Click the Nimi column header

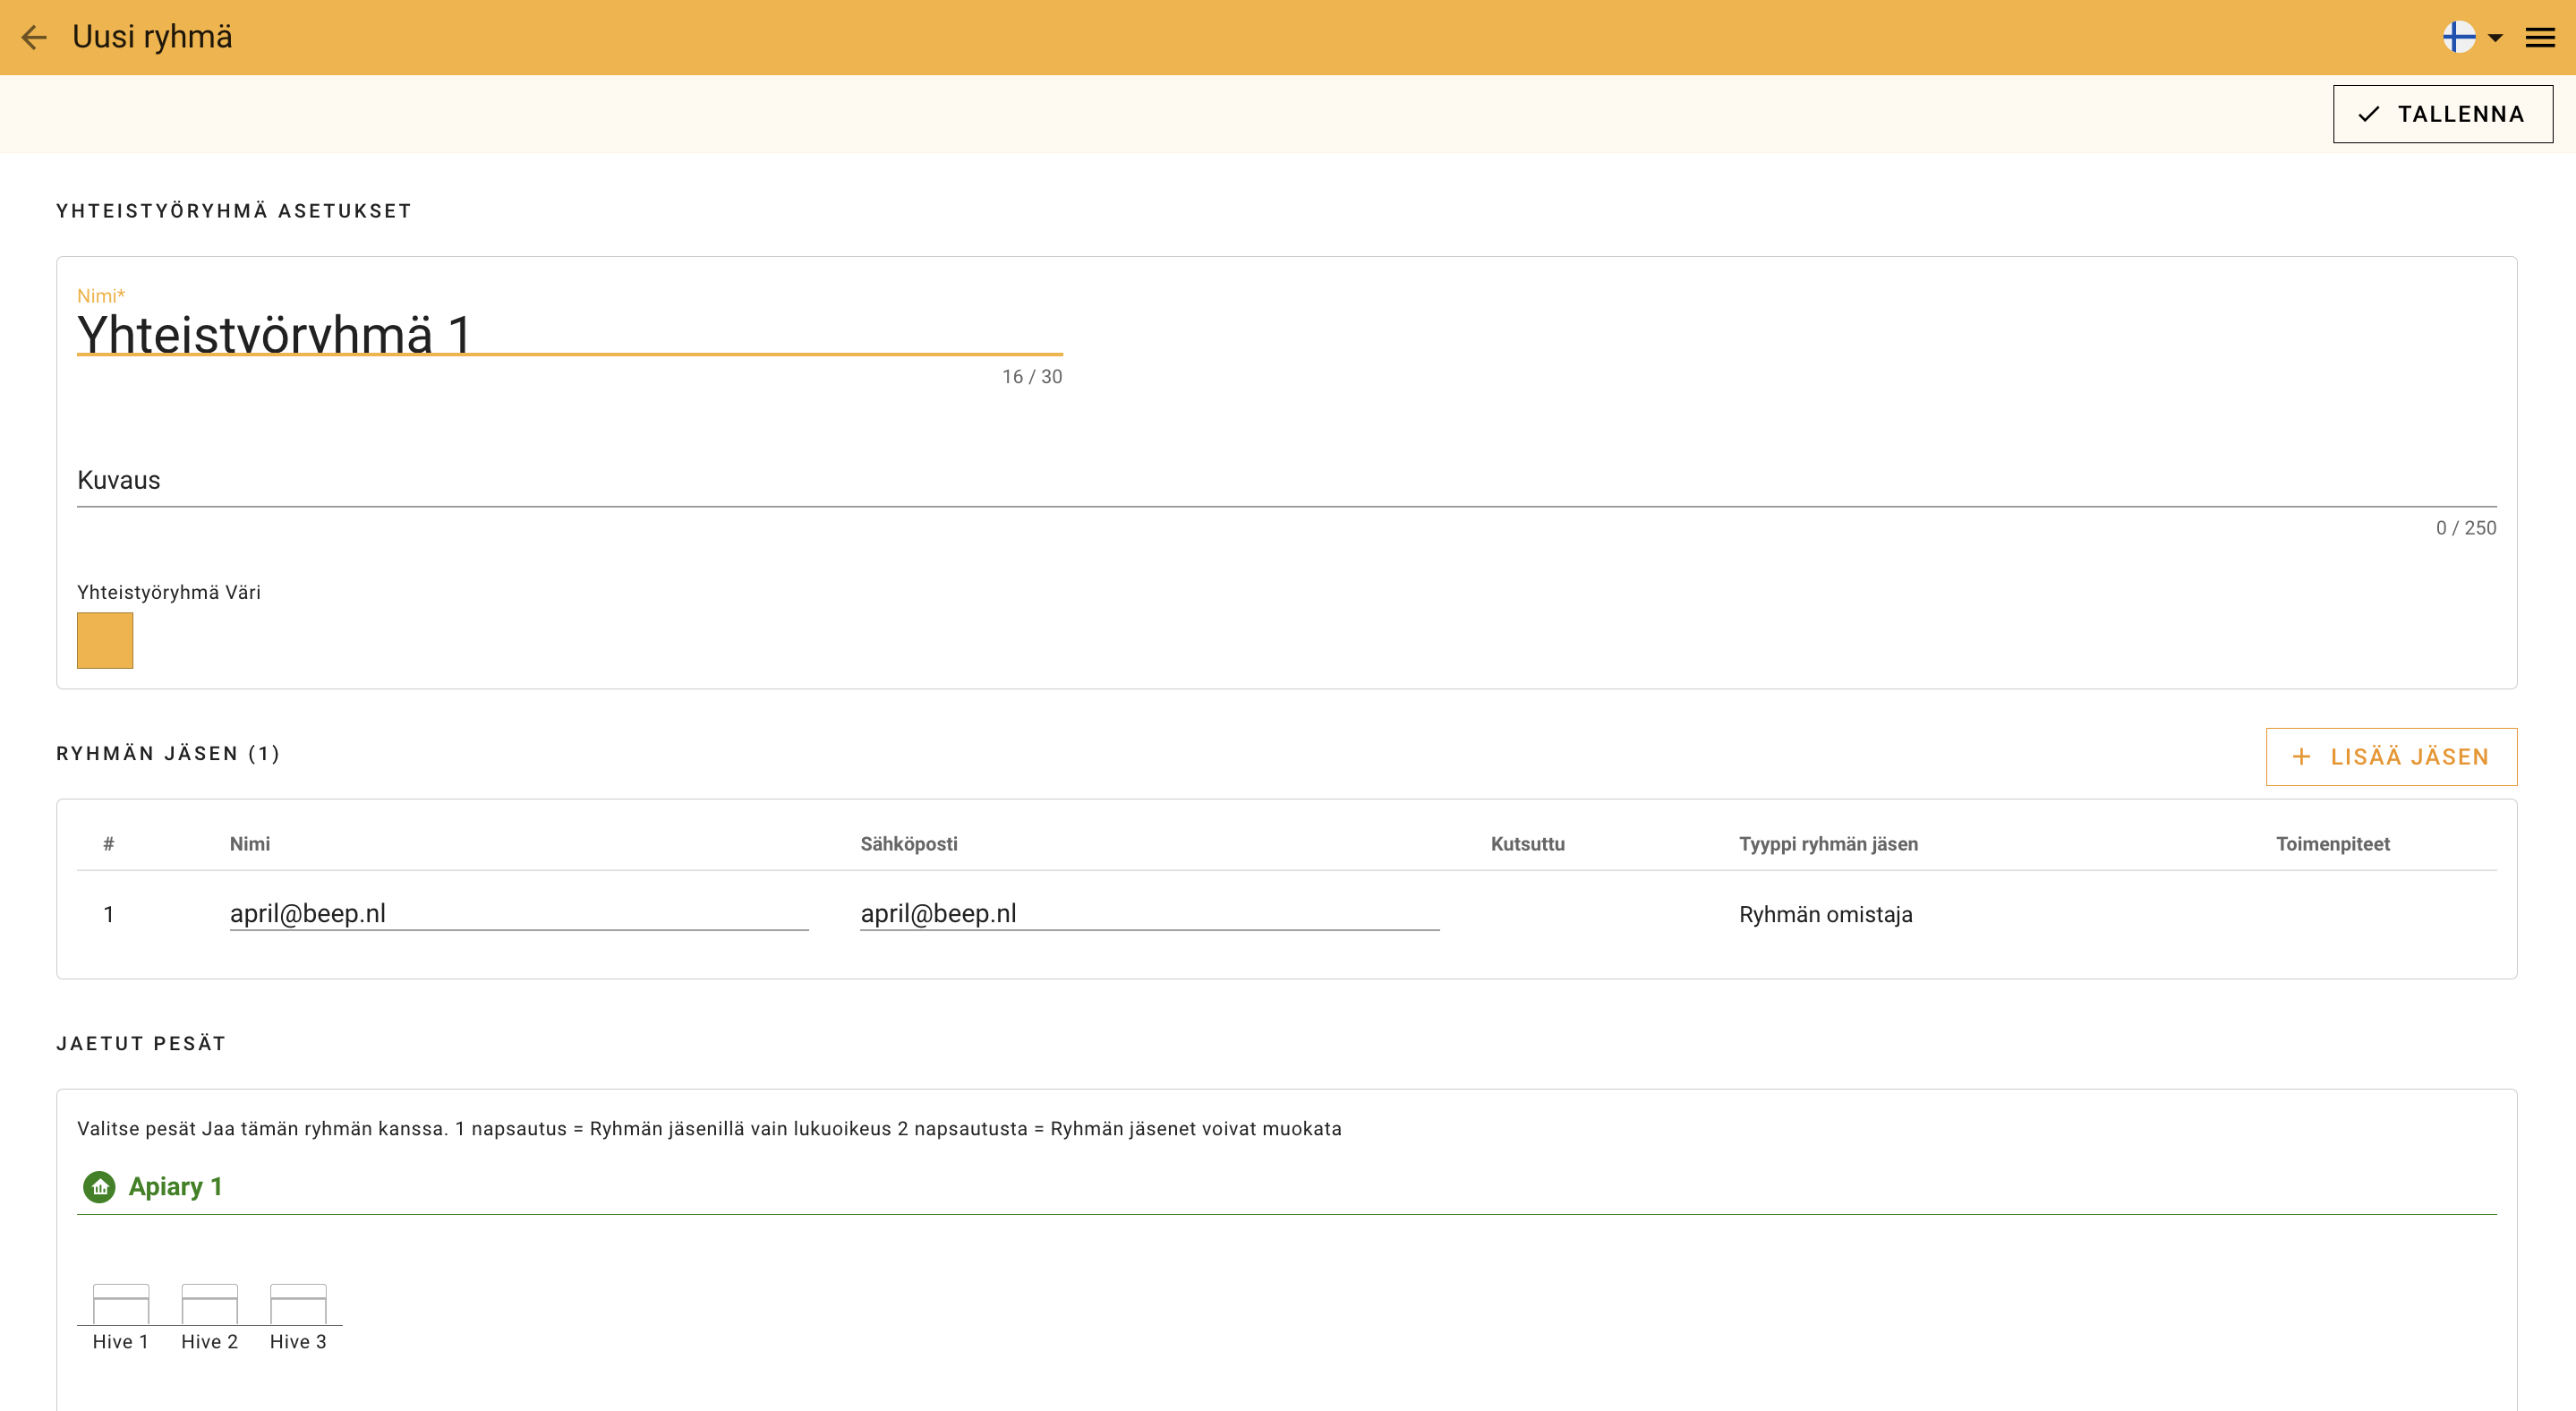(x=250, y=844)
